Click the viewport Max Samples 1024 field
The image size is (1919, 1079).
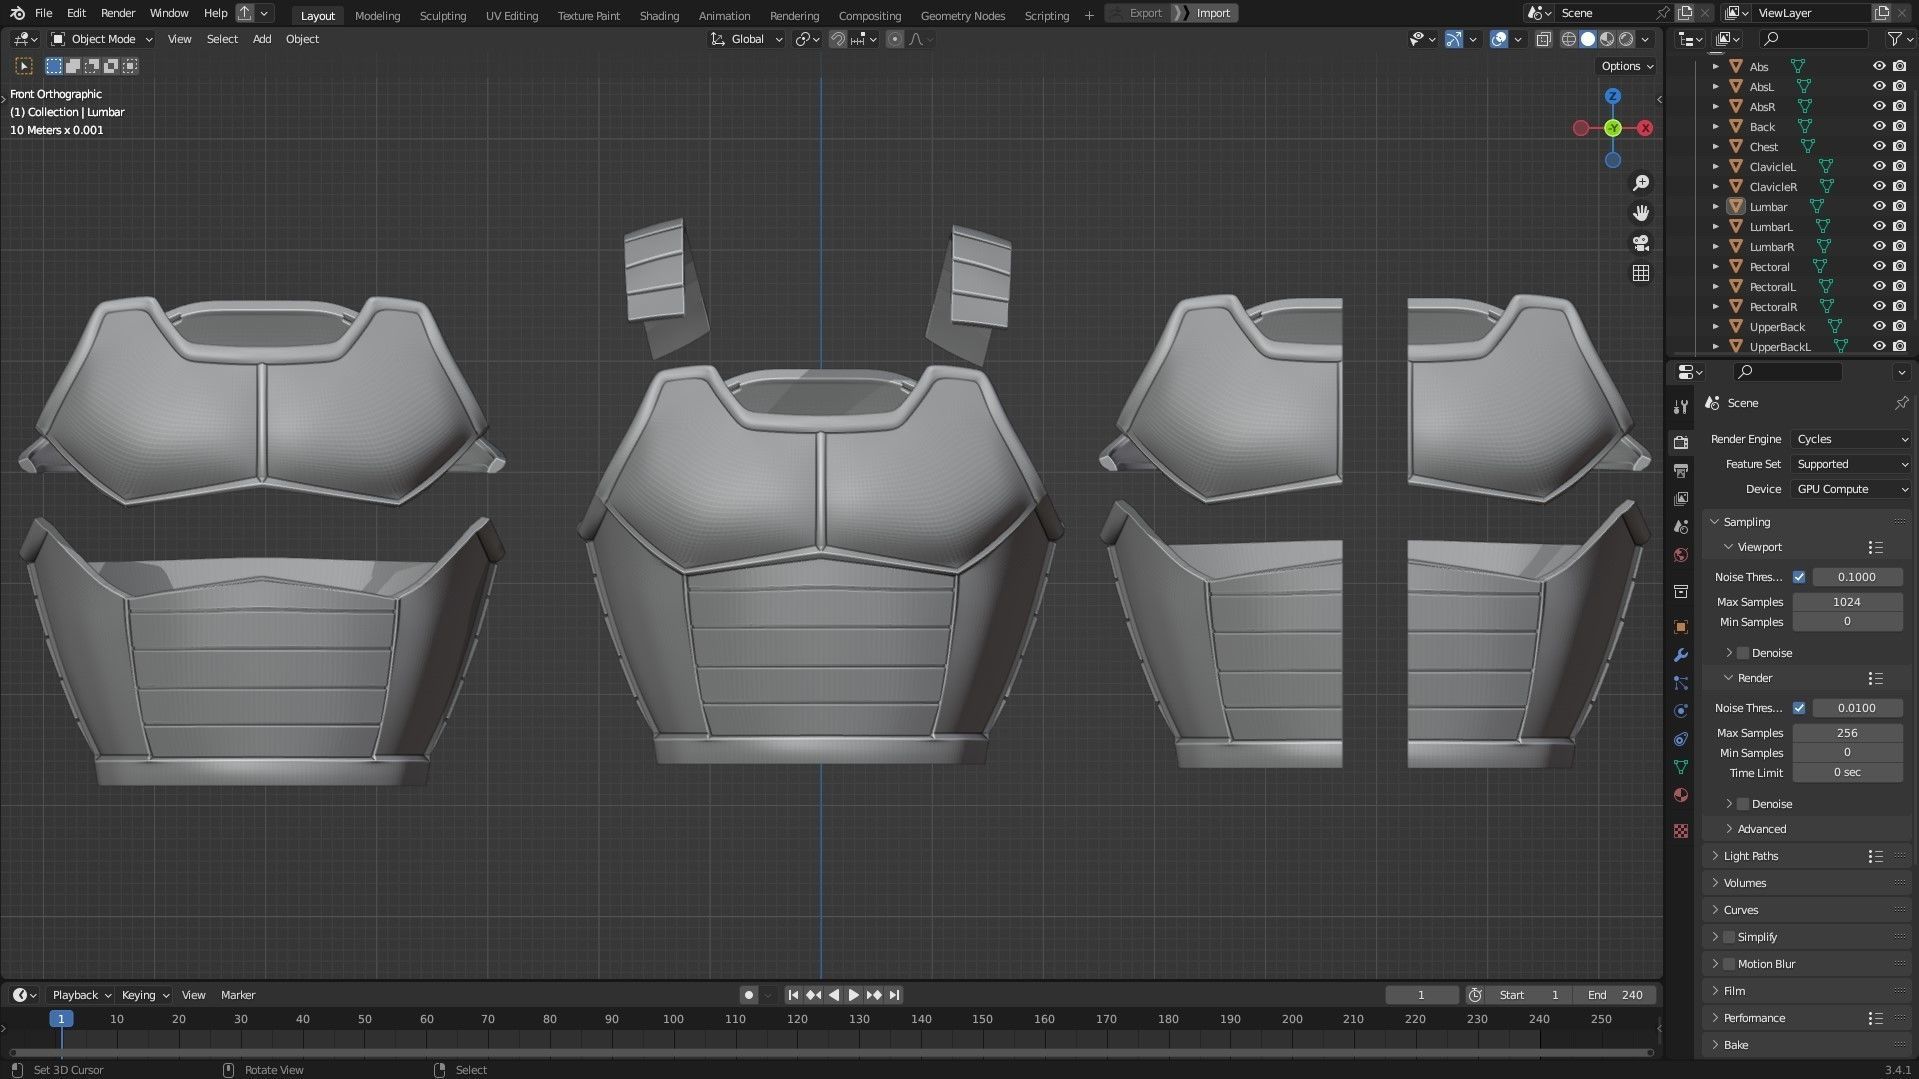(1847, 602)
